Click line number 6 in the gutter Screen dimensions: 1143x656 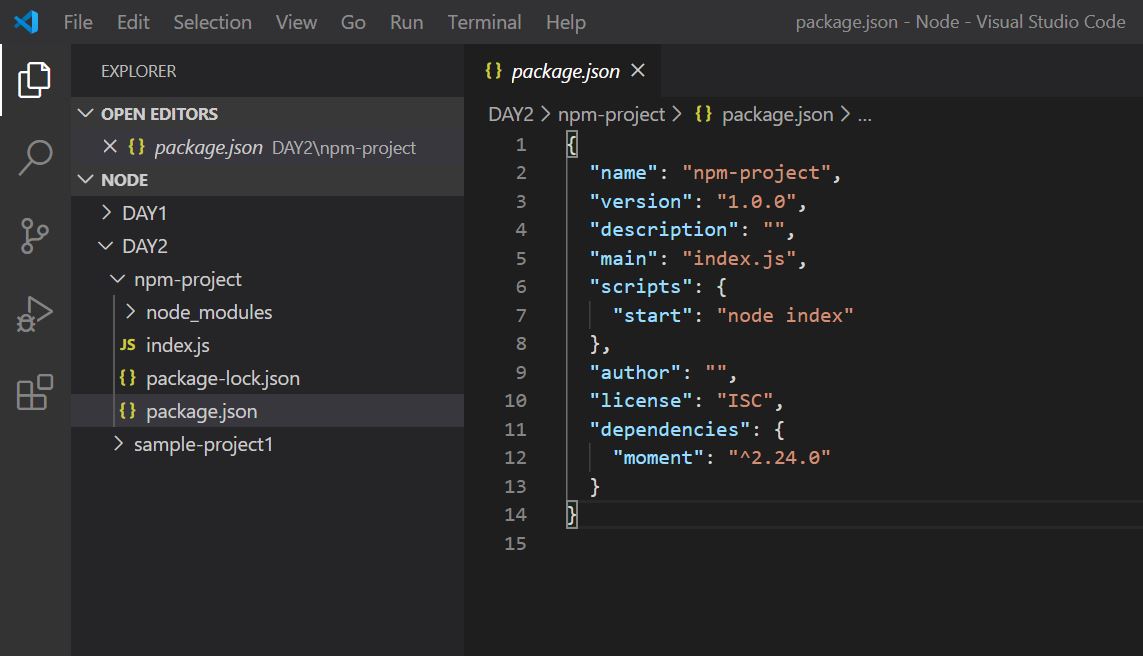pos(520,286)
